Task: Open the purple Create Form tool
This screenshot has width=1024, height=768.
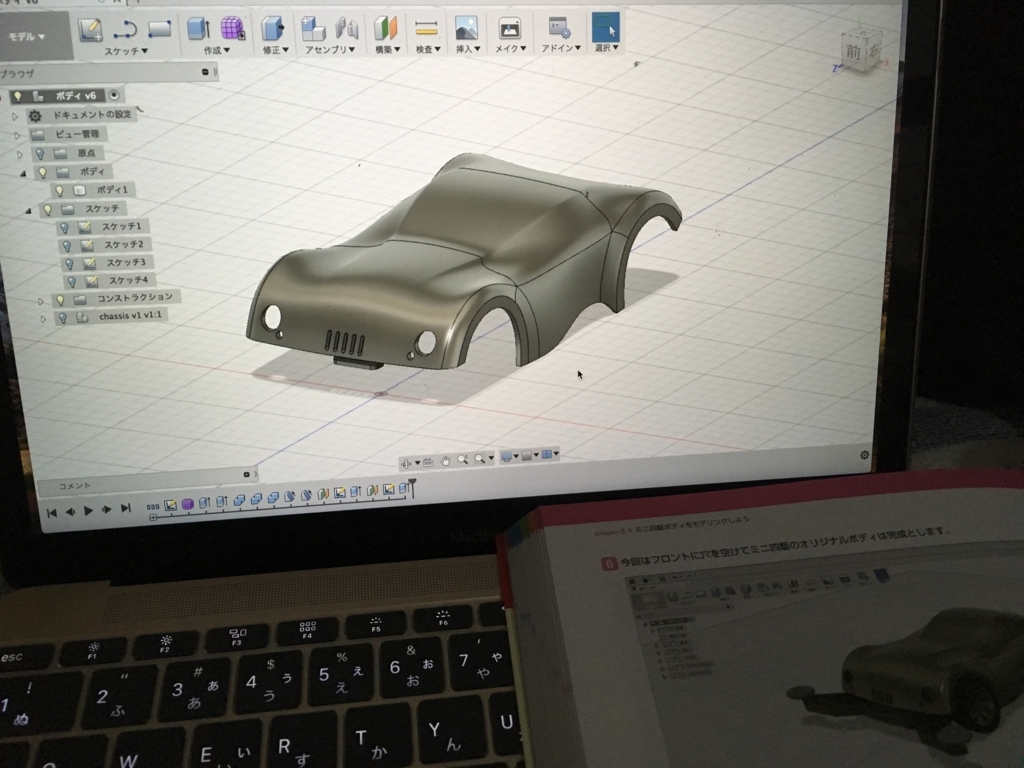Action: click(232, 28)
